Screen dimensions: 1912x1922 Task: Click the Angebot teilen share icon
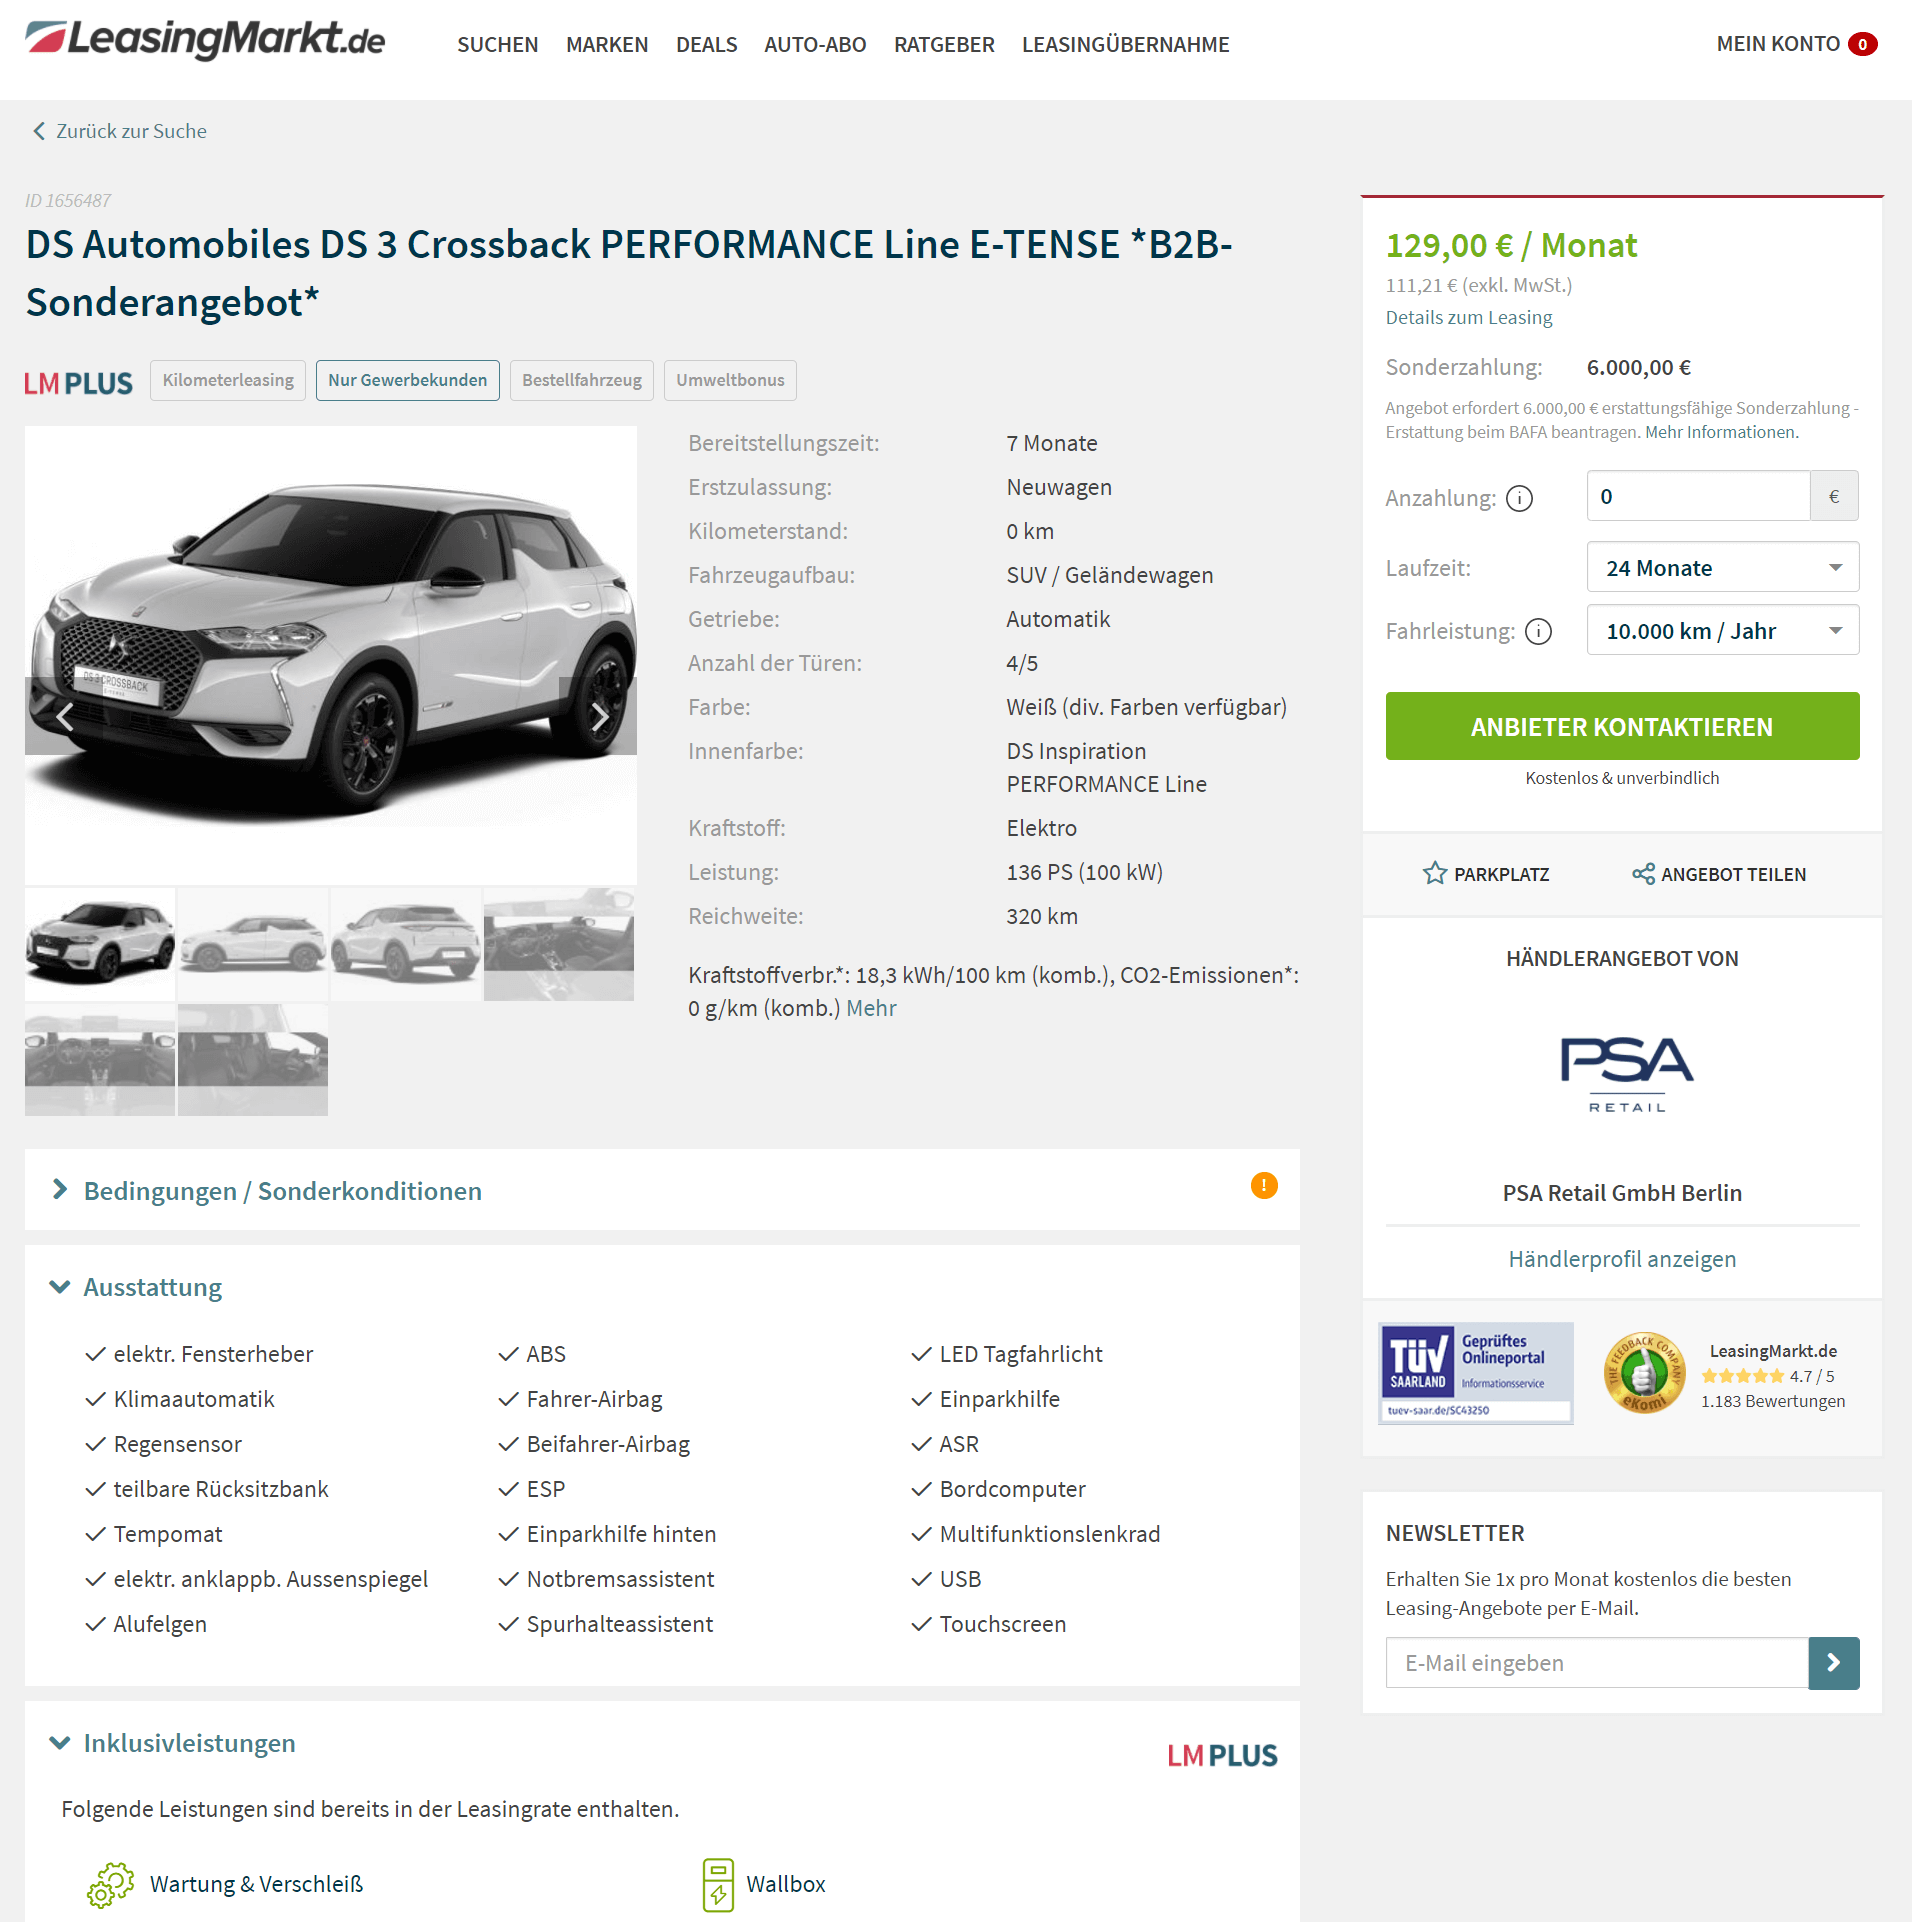(1643, 874)
